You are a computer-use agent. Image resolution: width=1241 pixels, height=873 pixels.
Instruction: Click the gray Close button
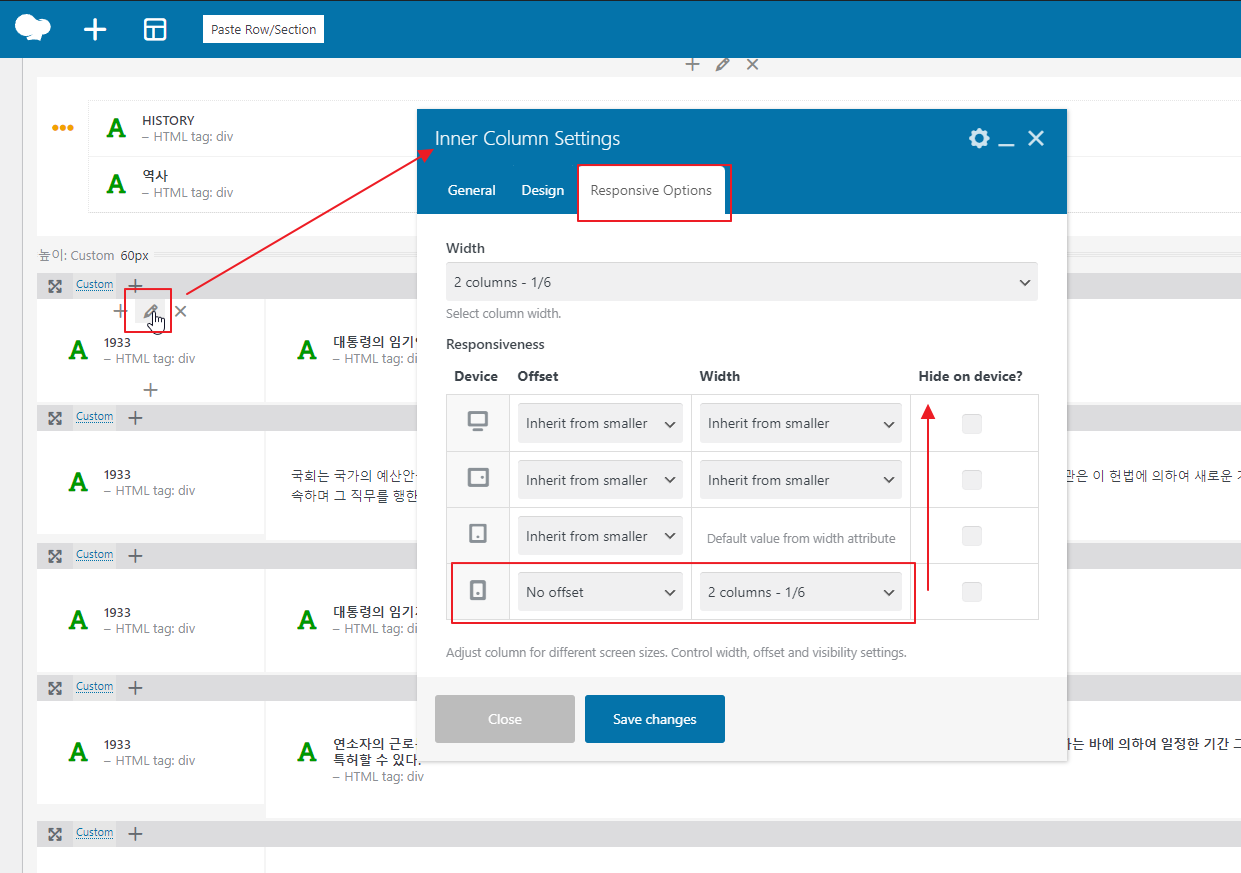tap(505, 719)
